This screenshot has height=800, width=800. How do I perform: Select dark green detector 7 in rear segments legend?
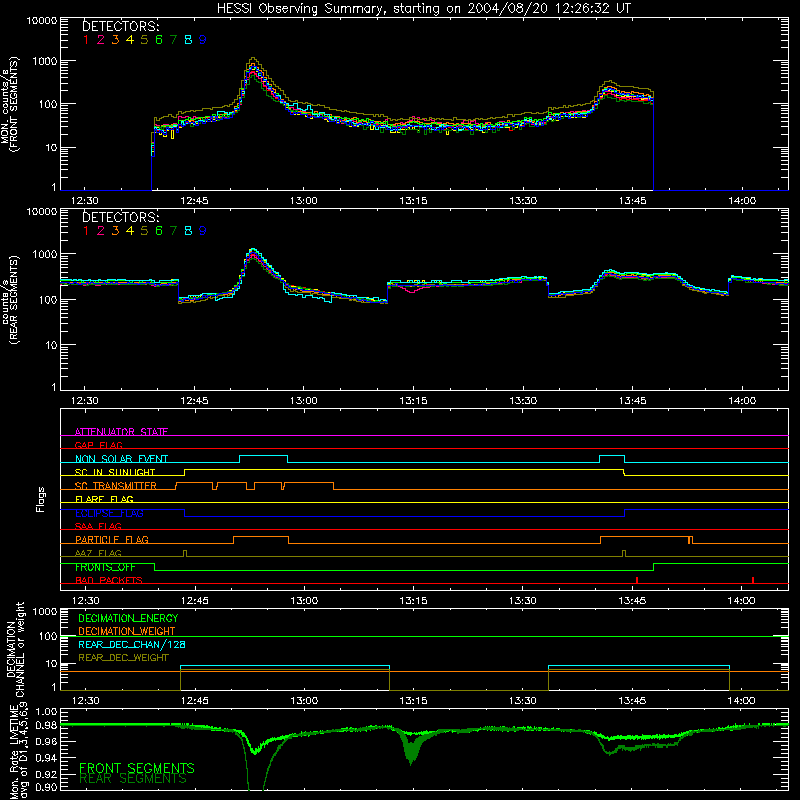tap(173, 231)
